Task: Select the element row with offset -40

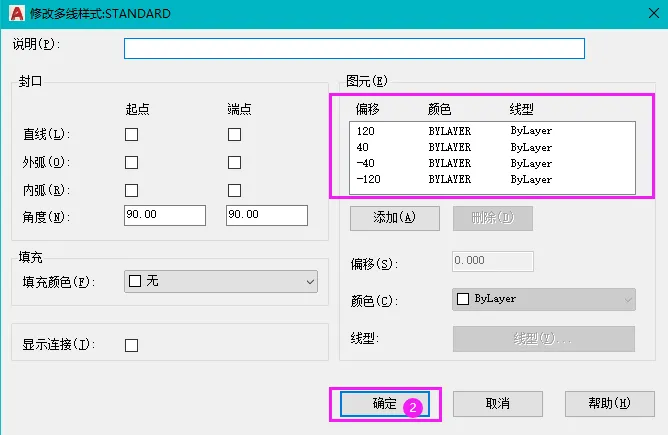Action: (x=492, y=163)
